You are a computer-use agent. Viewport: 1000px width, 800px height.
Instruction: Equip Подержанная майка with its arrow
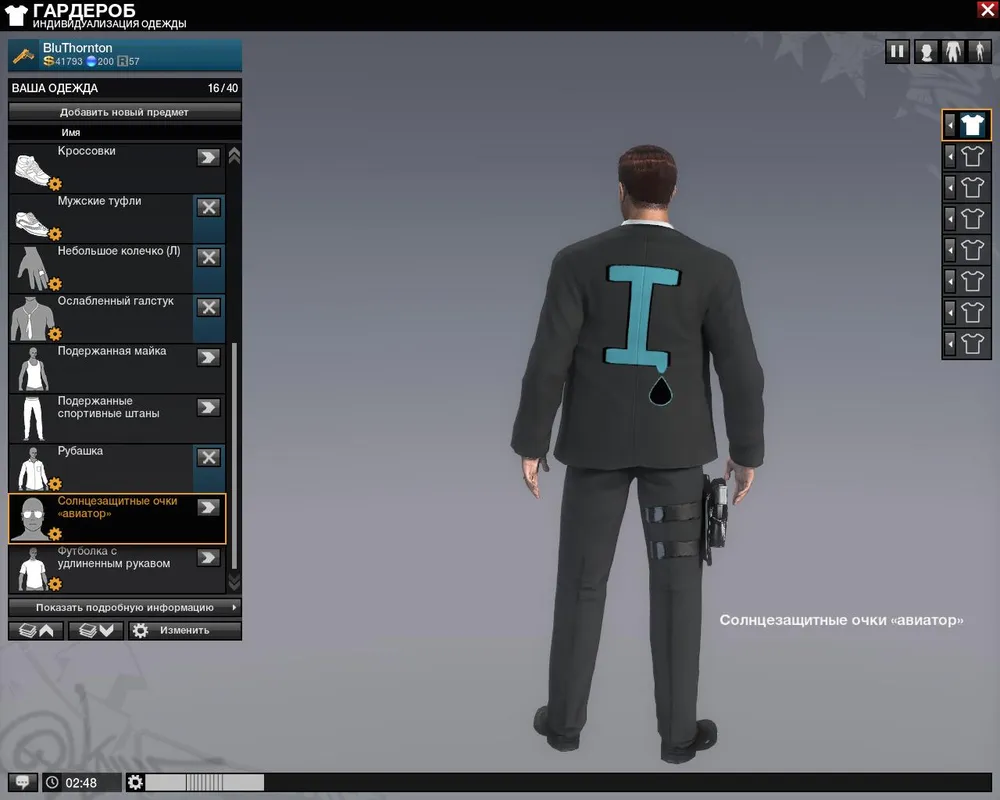click(208, 357)
